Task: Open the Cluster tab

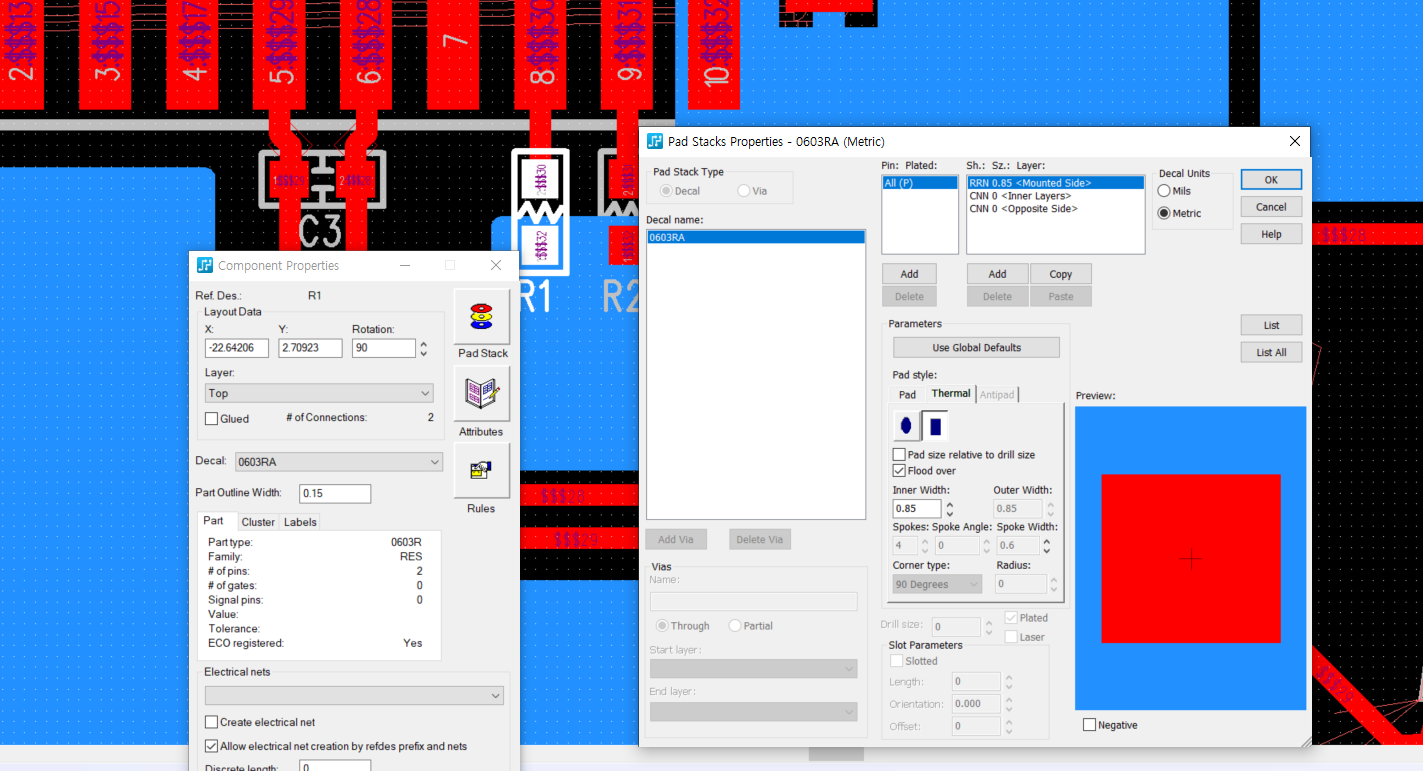Action: pos(258,522)
